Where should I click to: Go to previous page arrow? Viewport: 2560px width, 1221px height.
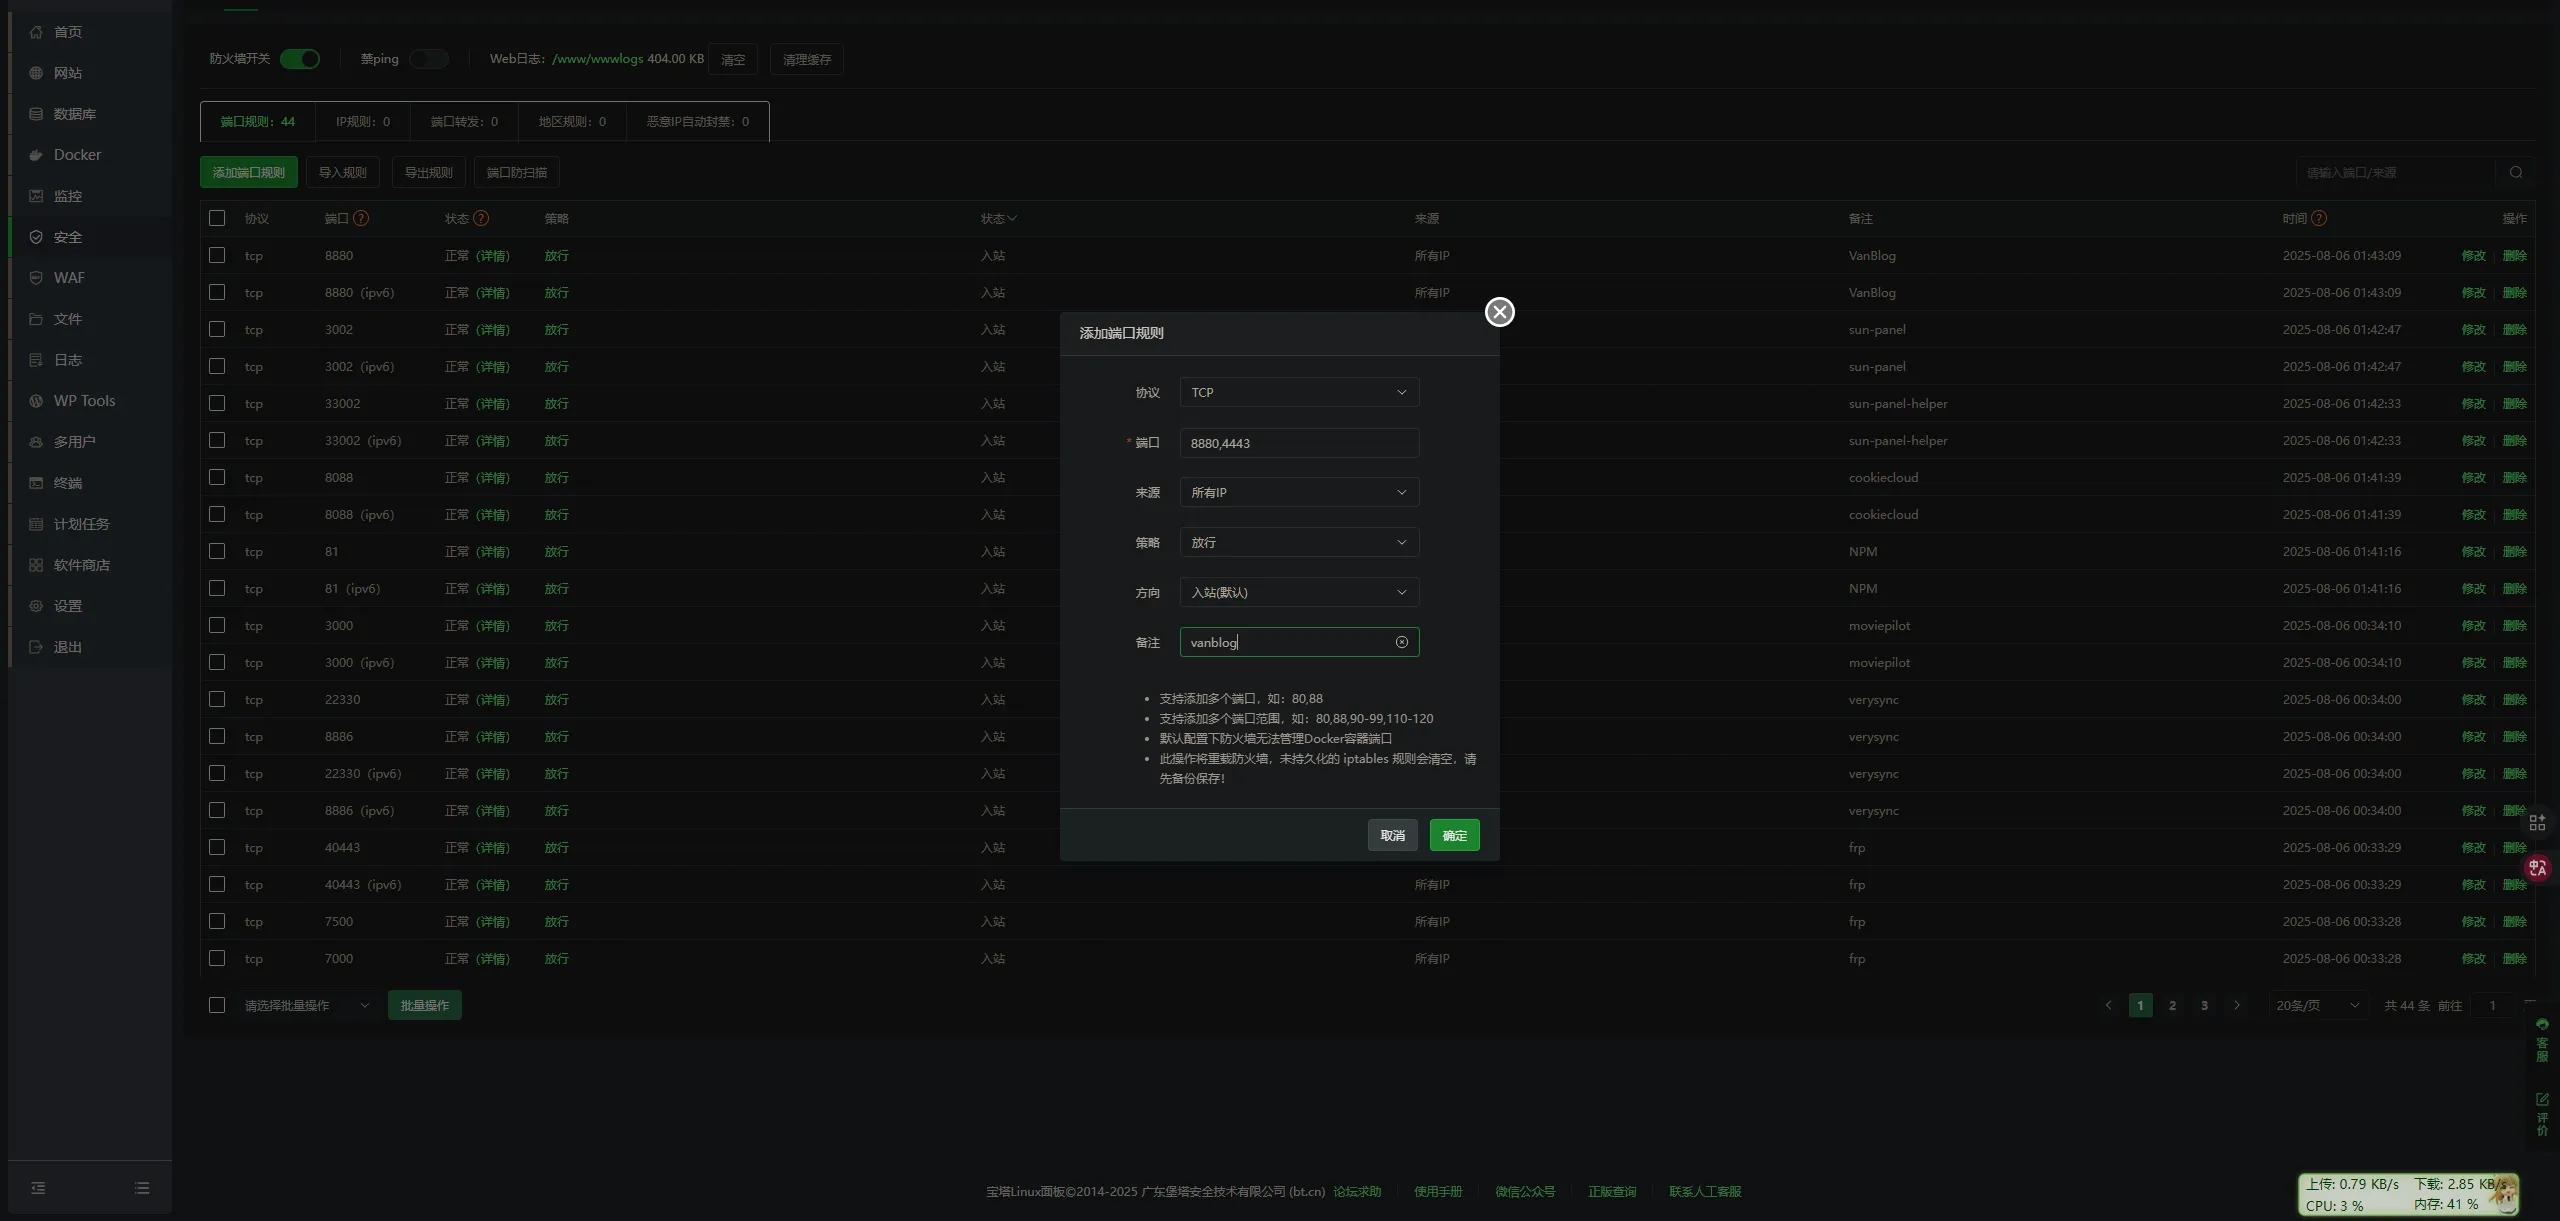click(x=2108, y=1005)
